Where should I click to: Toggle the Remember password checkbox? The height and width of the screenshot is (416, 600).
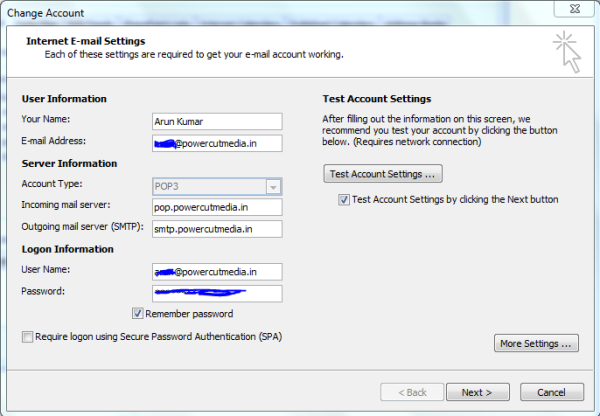click(138, 312)
